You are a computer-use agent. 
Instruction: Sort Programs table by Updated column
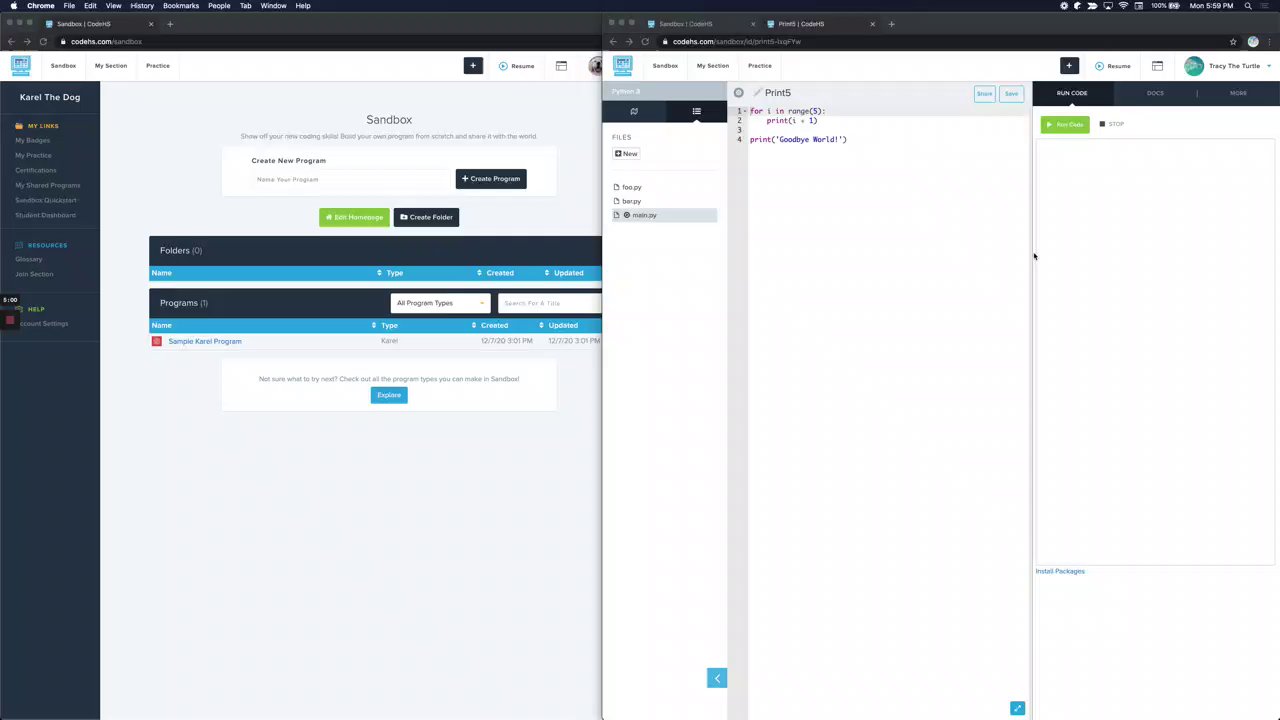[x=563, y=325]
